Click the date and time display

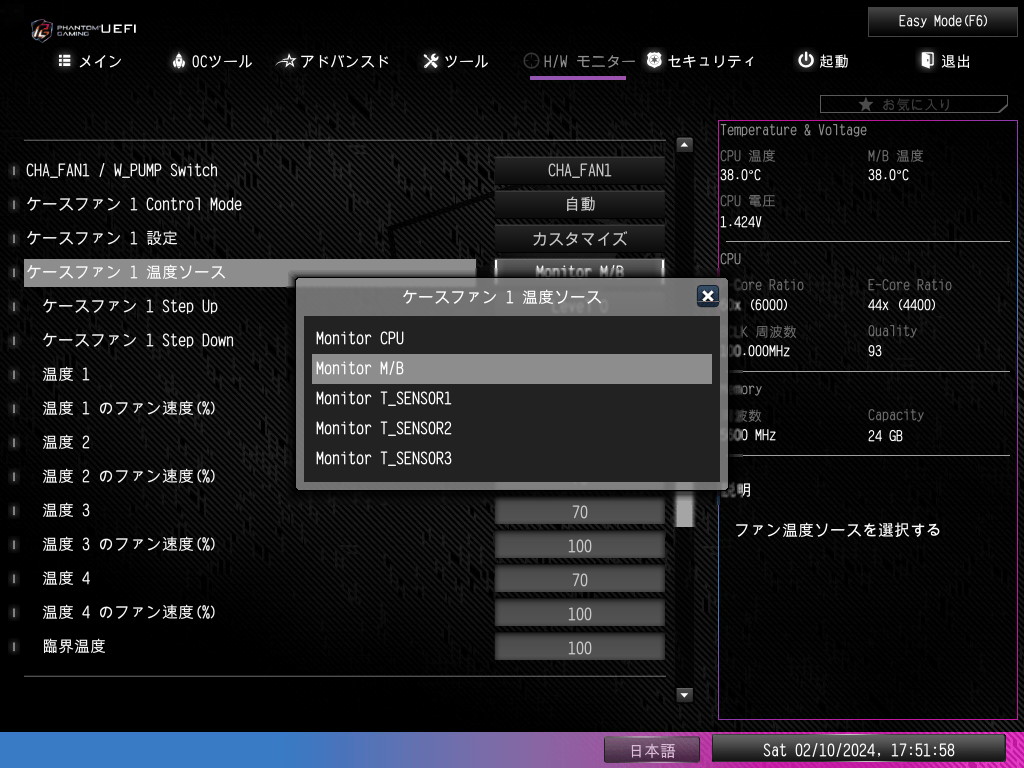[x=858, y=750]
